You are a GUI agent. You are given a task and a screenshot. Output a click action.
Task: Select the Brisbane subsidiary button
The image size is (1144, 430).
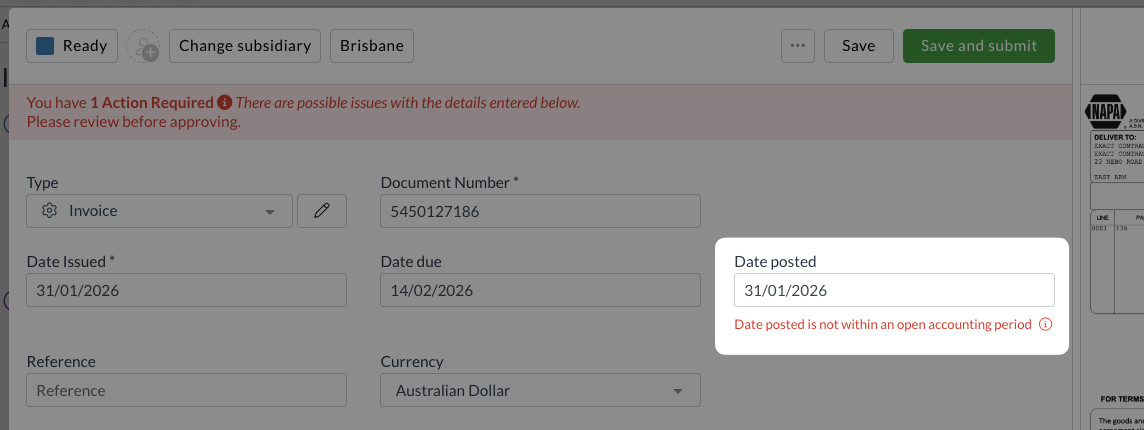pos(371,46)
